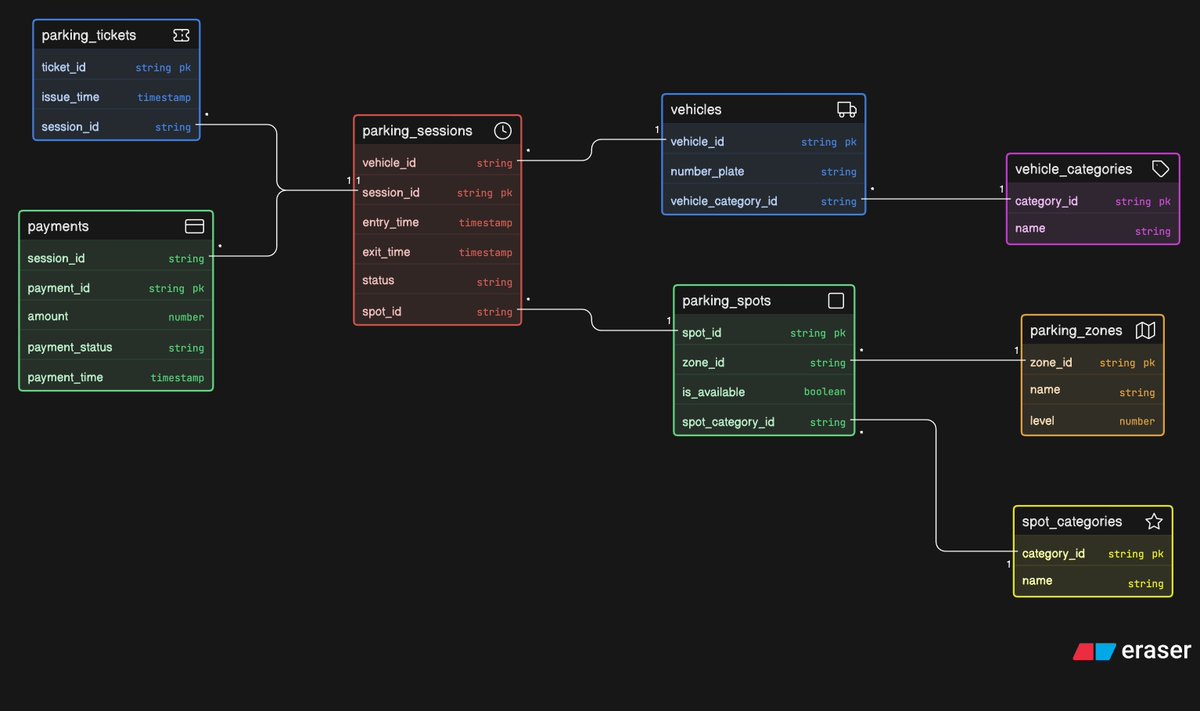Click the tag icon on vehicle_categories table
The height and width of the screenshot is (711, 1200).
[1161, 169]
